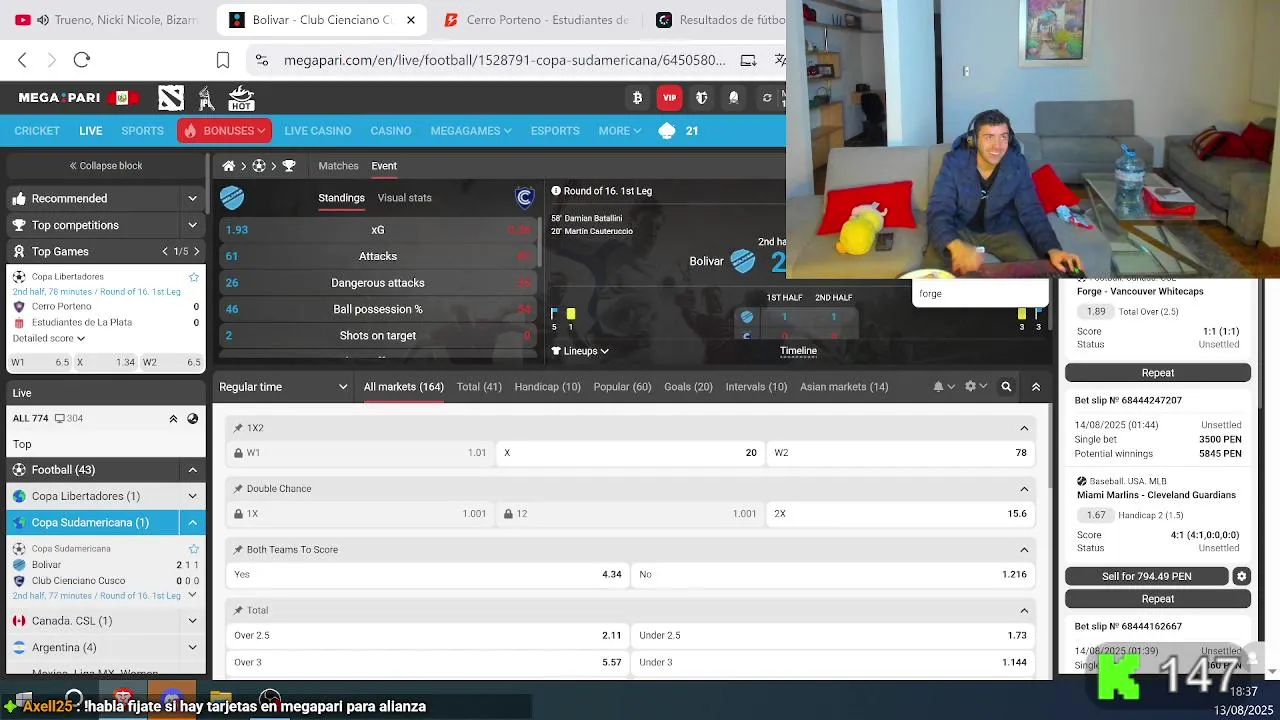Viewport: 1280px width, 720px height.
Task: Open the cricket batsman shortcut icon
Action: click(x=206, y=98)
